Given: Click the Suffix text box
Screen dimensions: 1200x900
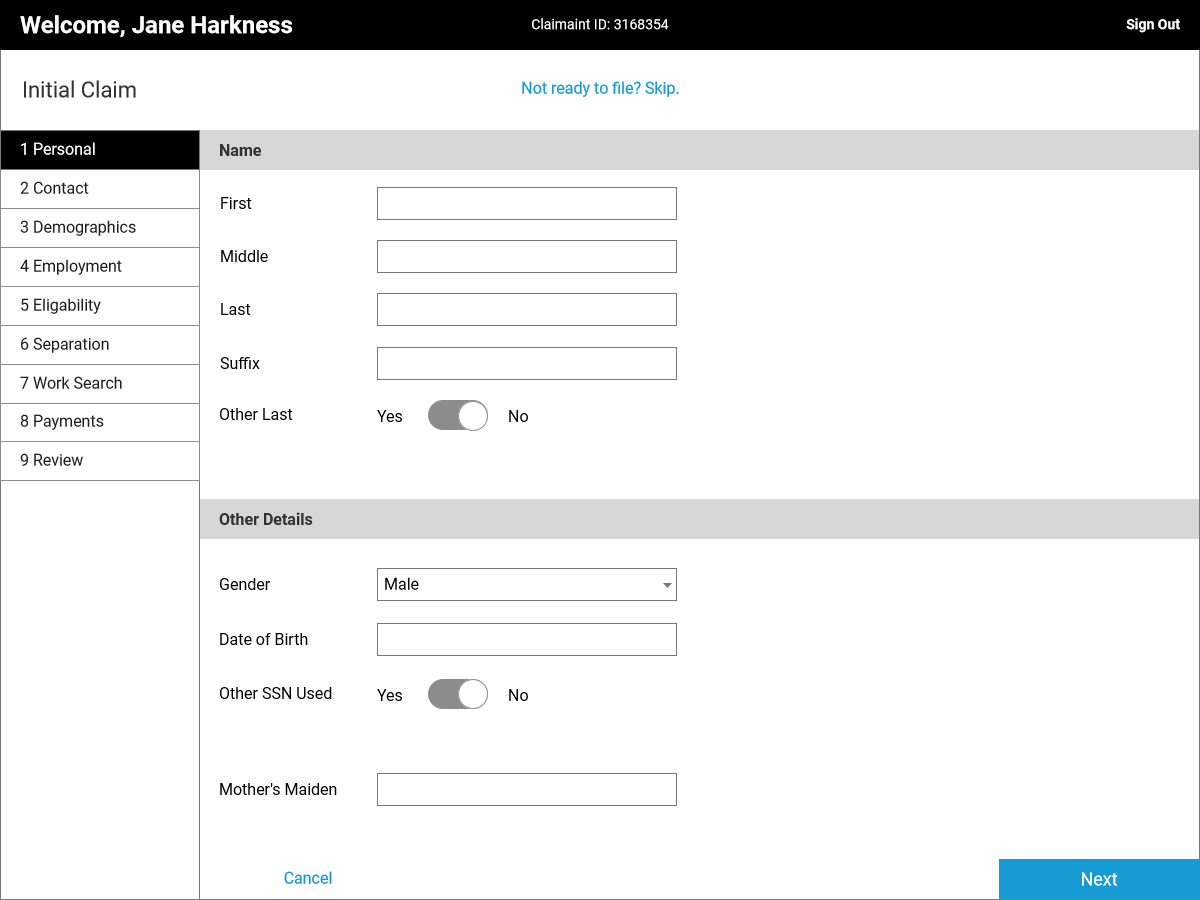Looking at the screenshot, I should click(x=526, y=363).
